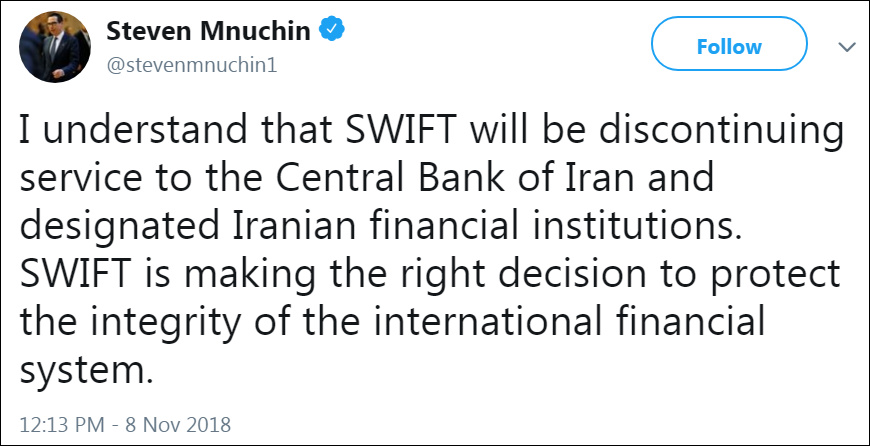Click the final word "system."

[88, 371]
